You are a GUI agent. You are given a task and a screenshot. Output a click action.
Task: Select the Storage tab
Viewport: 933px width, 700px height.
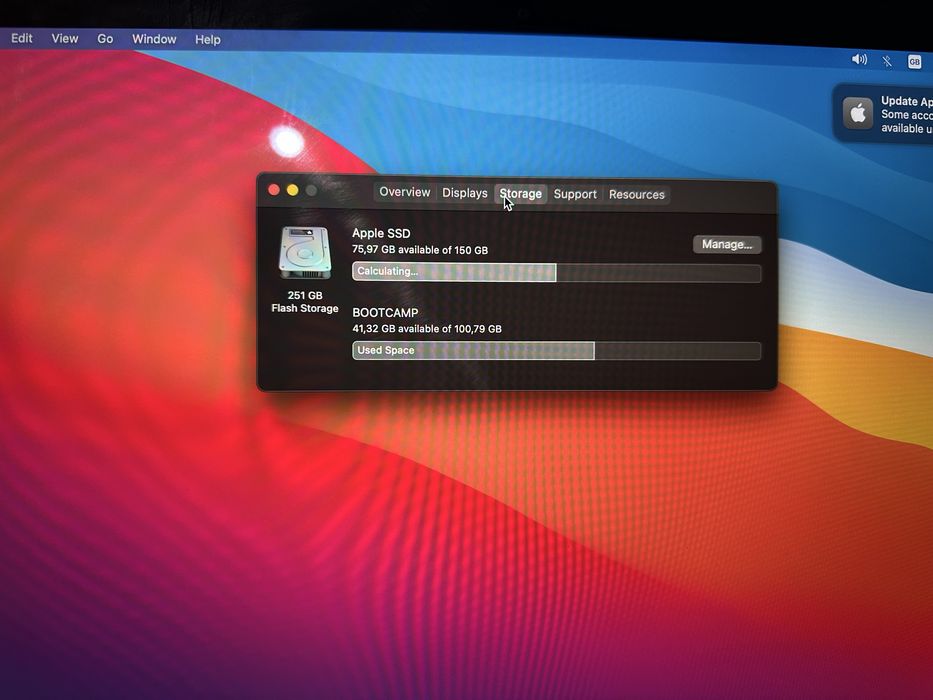click(520, 193)
